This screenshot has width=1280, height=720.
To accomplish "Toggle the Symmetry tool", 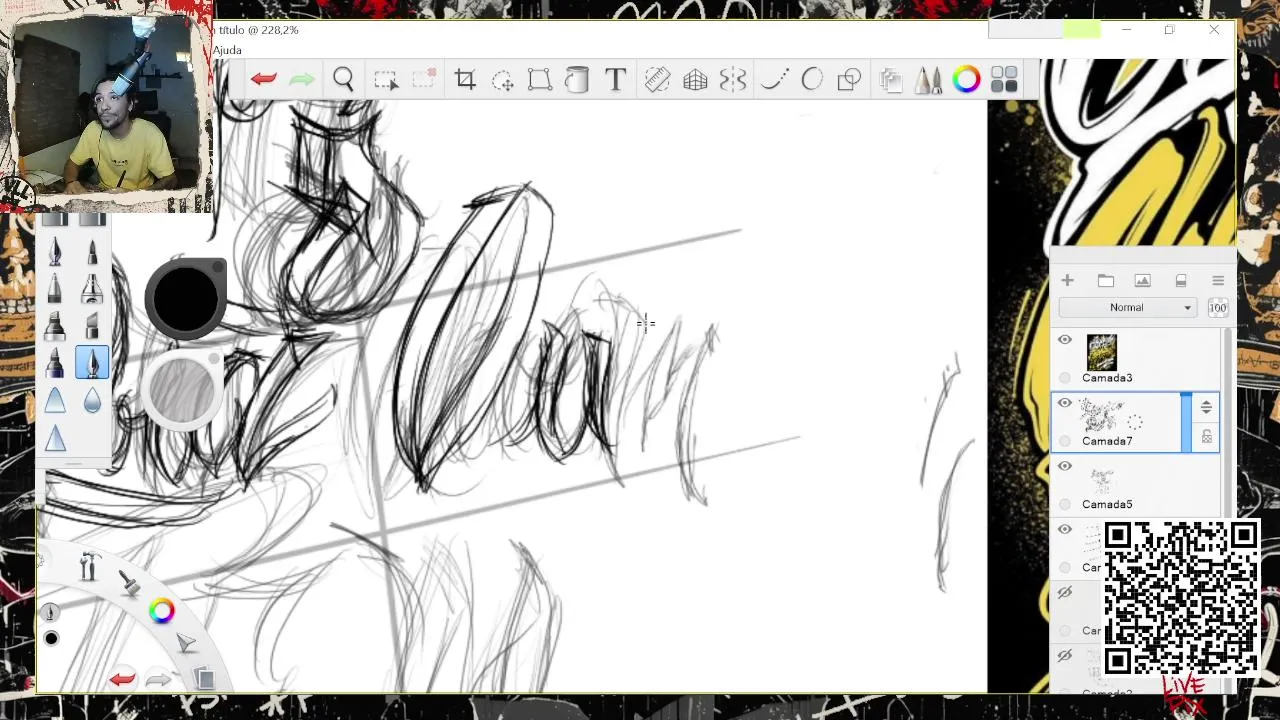I will tap(733, 80).
